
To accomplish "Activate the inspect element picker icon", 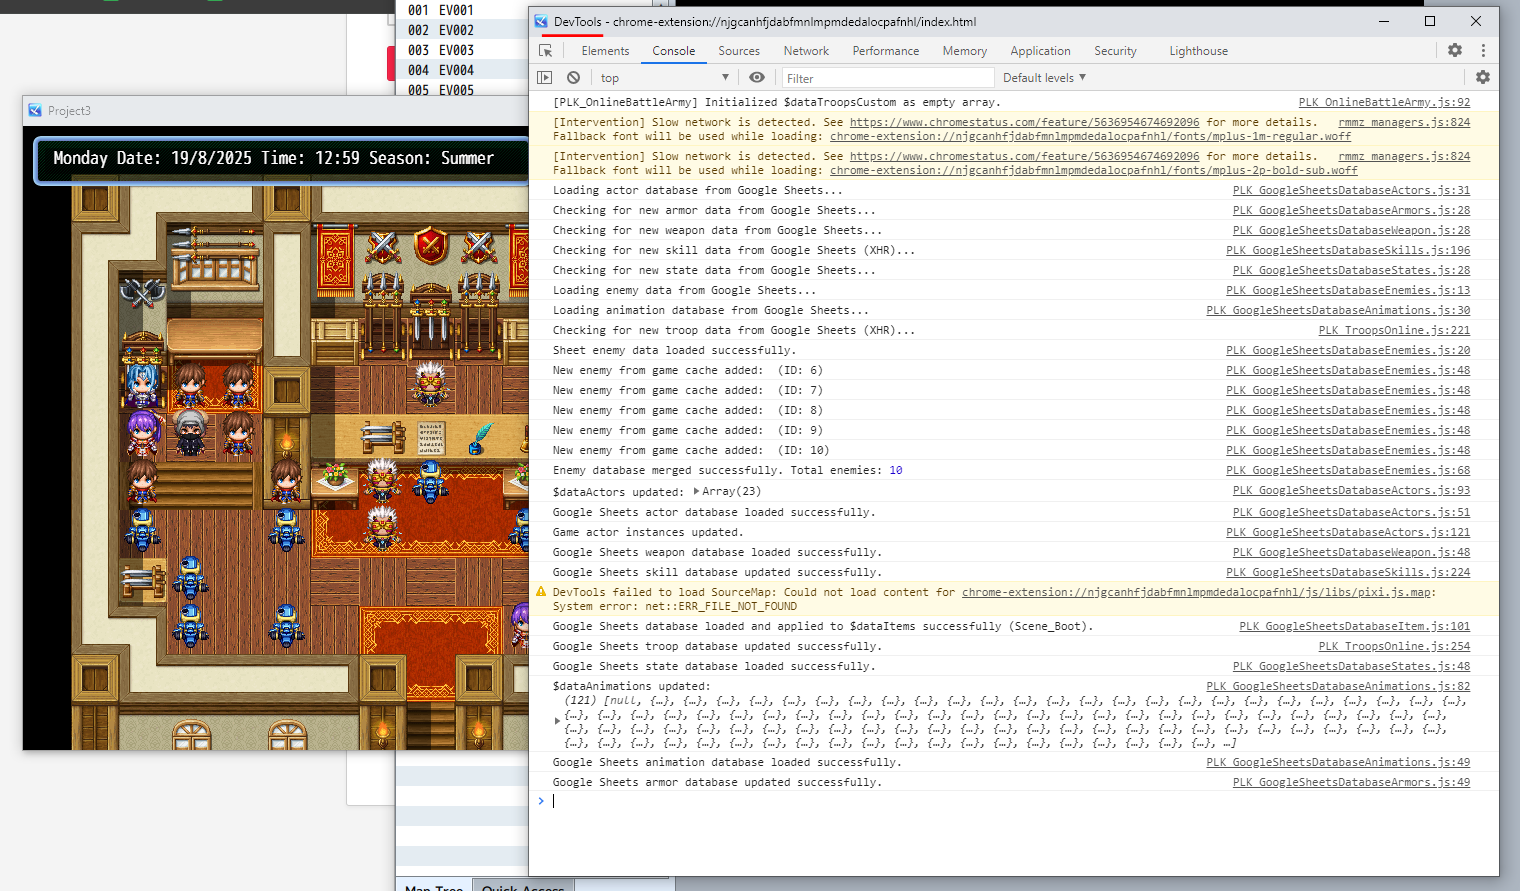I will tap(545, 51).
